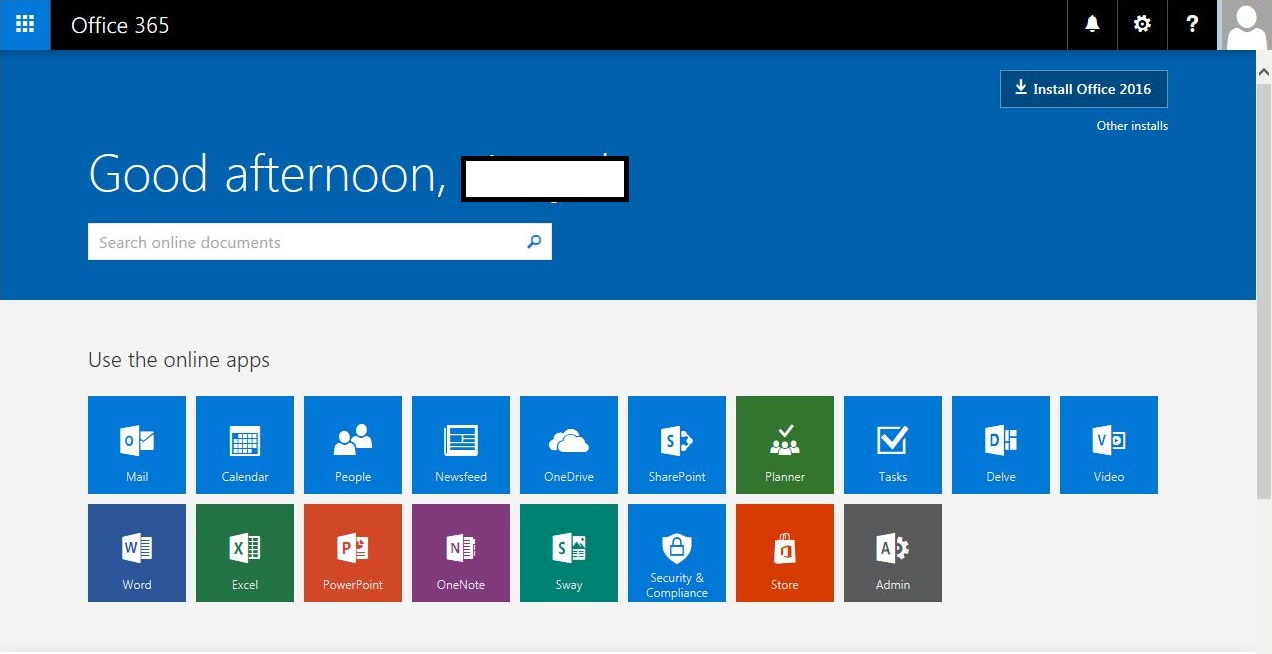Open the settings gear menu

pos(1142,25)
